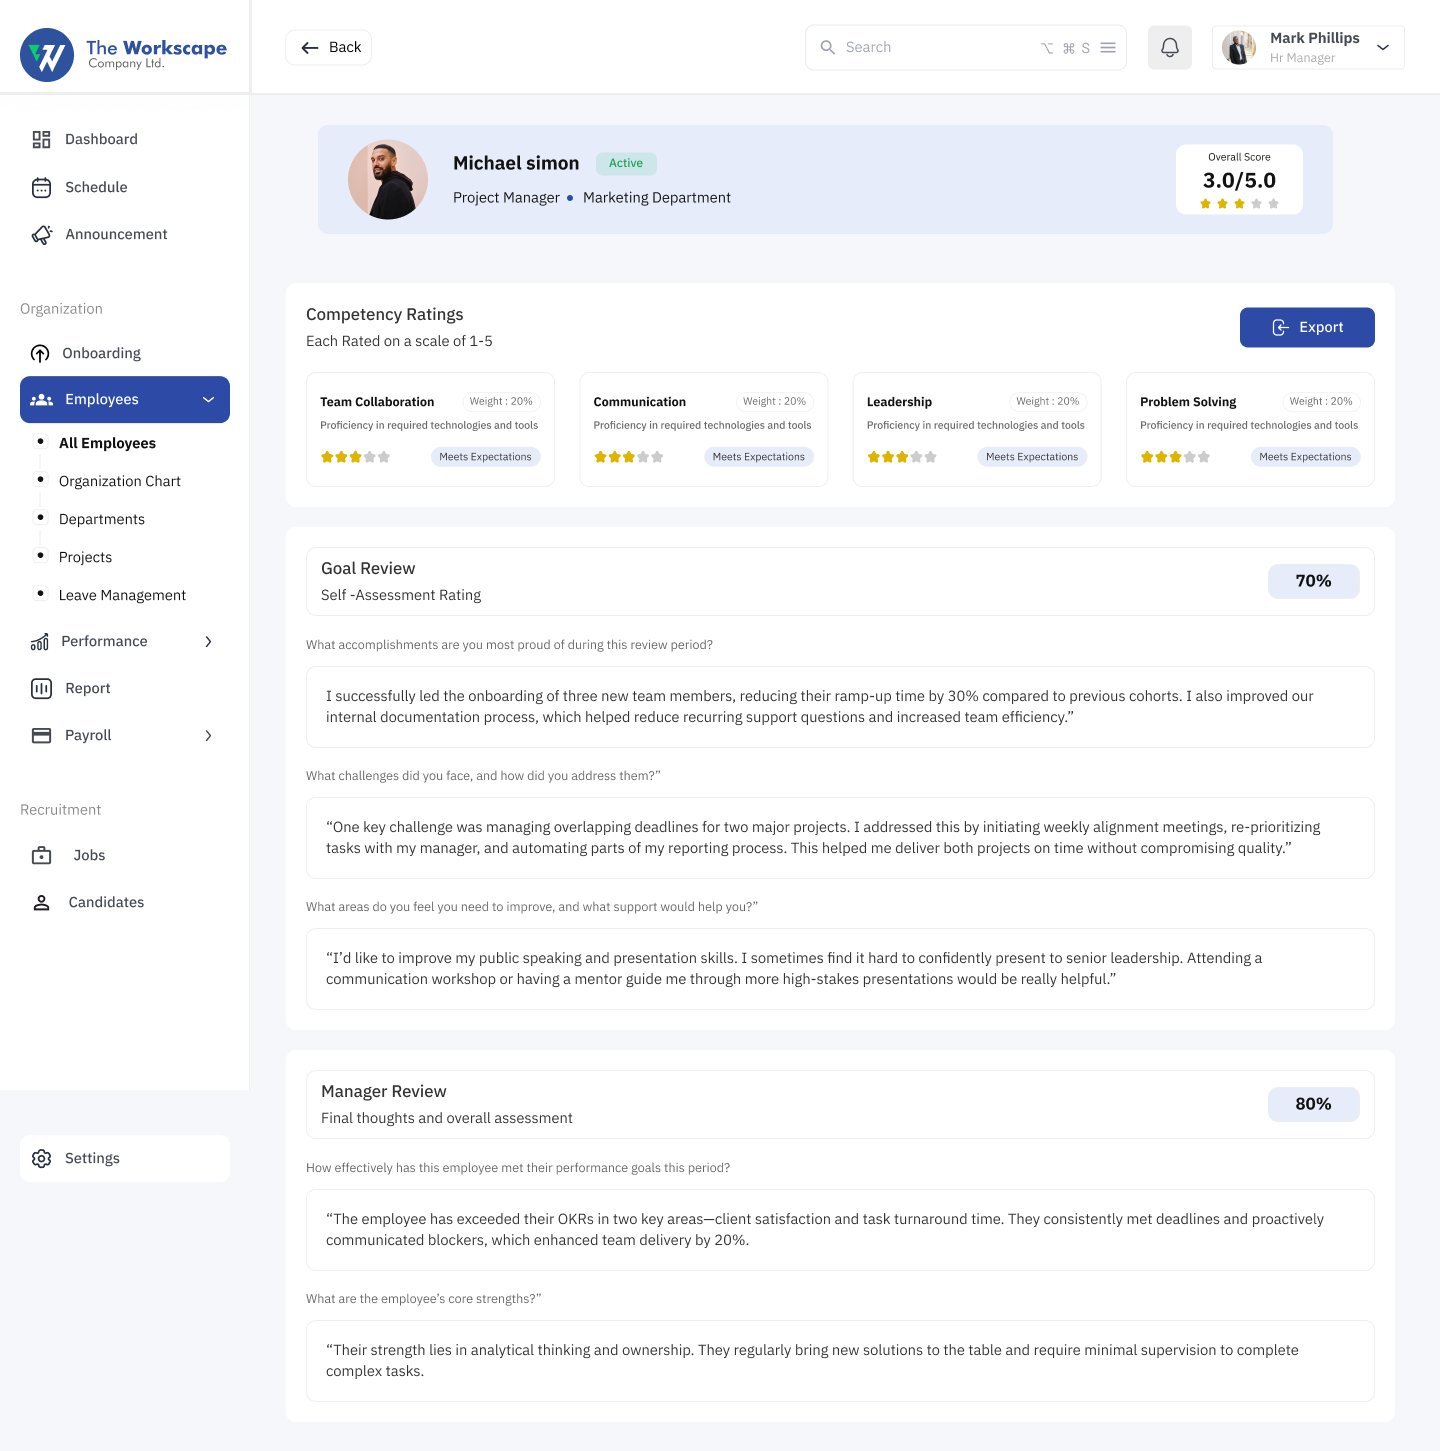Export the competency ratings
1440x1451 pixels.
pyautogui.click(x=1307, y=327)
